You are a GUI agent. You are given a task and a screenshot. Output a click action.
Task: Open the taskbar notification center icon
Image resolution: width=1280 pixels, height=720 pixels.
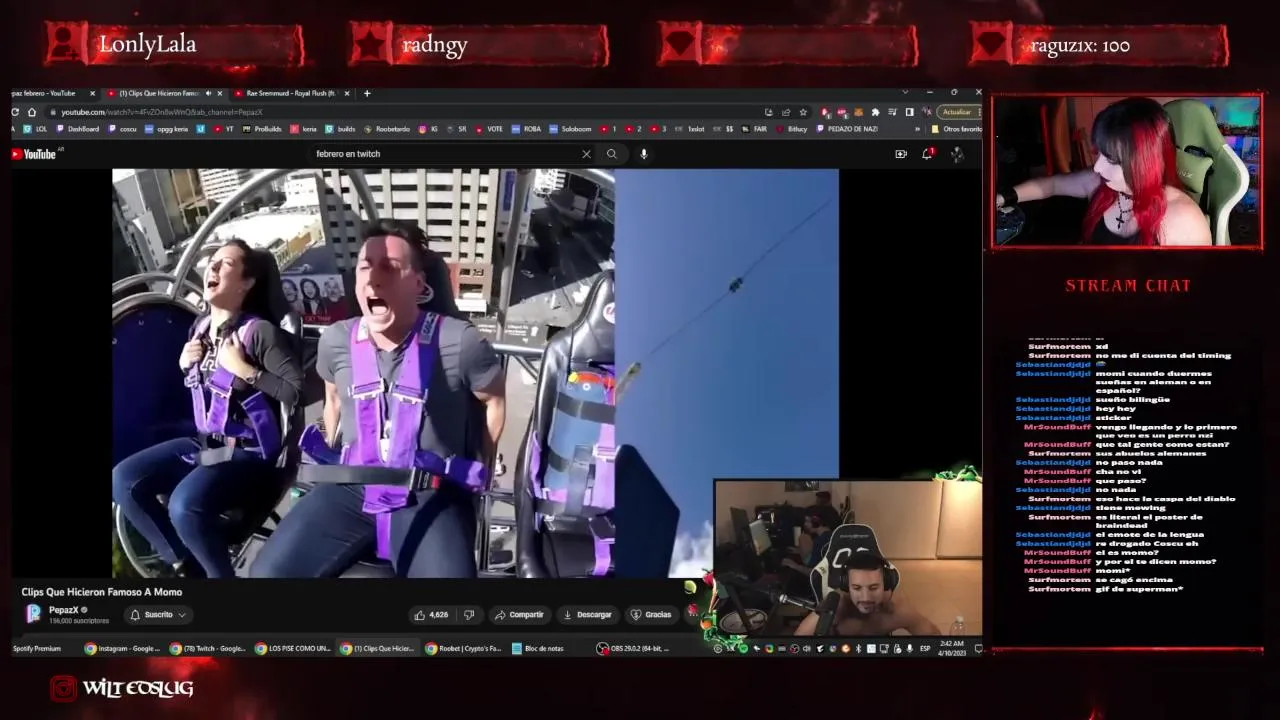coord(977,648)
